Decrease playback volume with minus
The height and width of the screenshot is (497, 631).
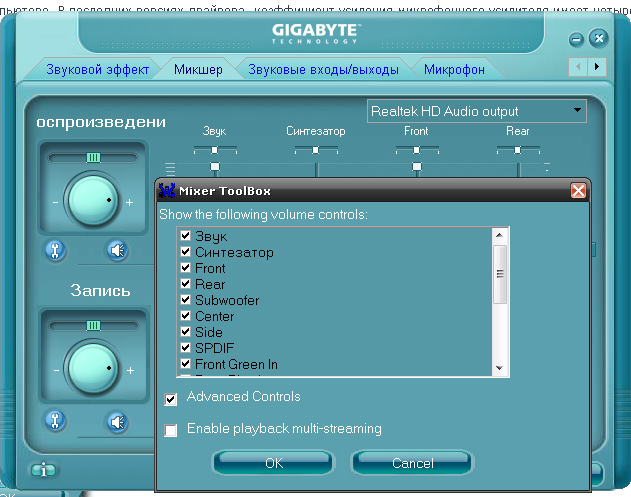click(x=55, y=202)
